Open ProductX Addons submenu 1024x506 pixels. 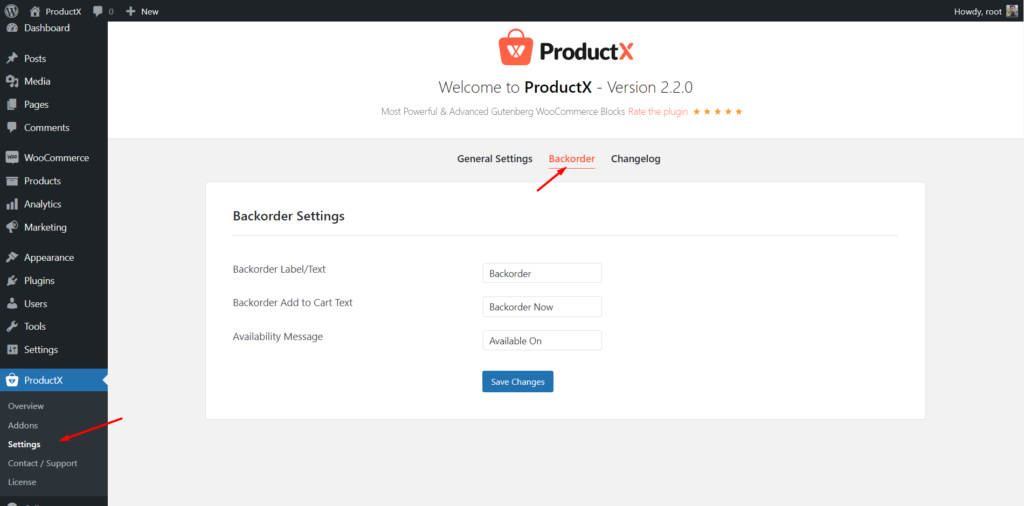click(23, 425)
